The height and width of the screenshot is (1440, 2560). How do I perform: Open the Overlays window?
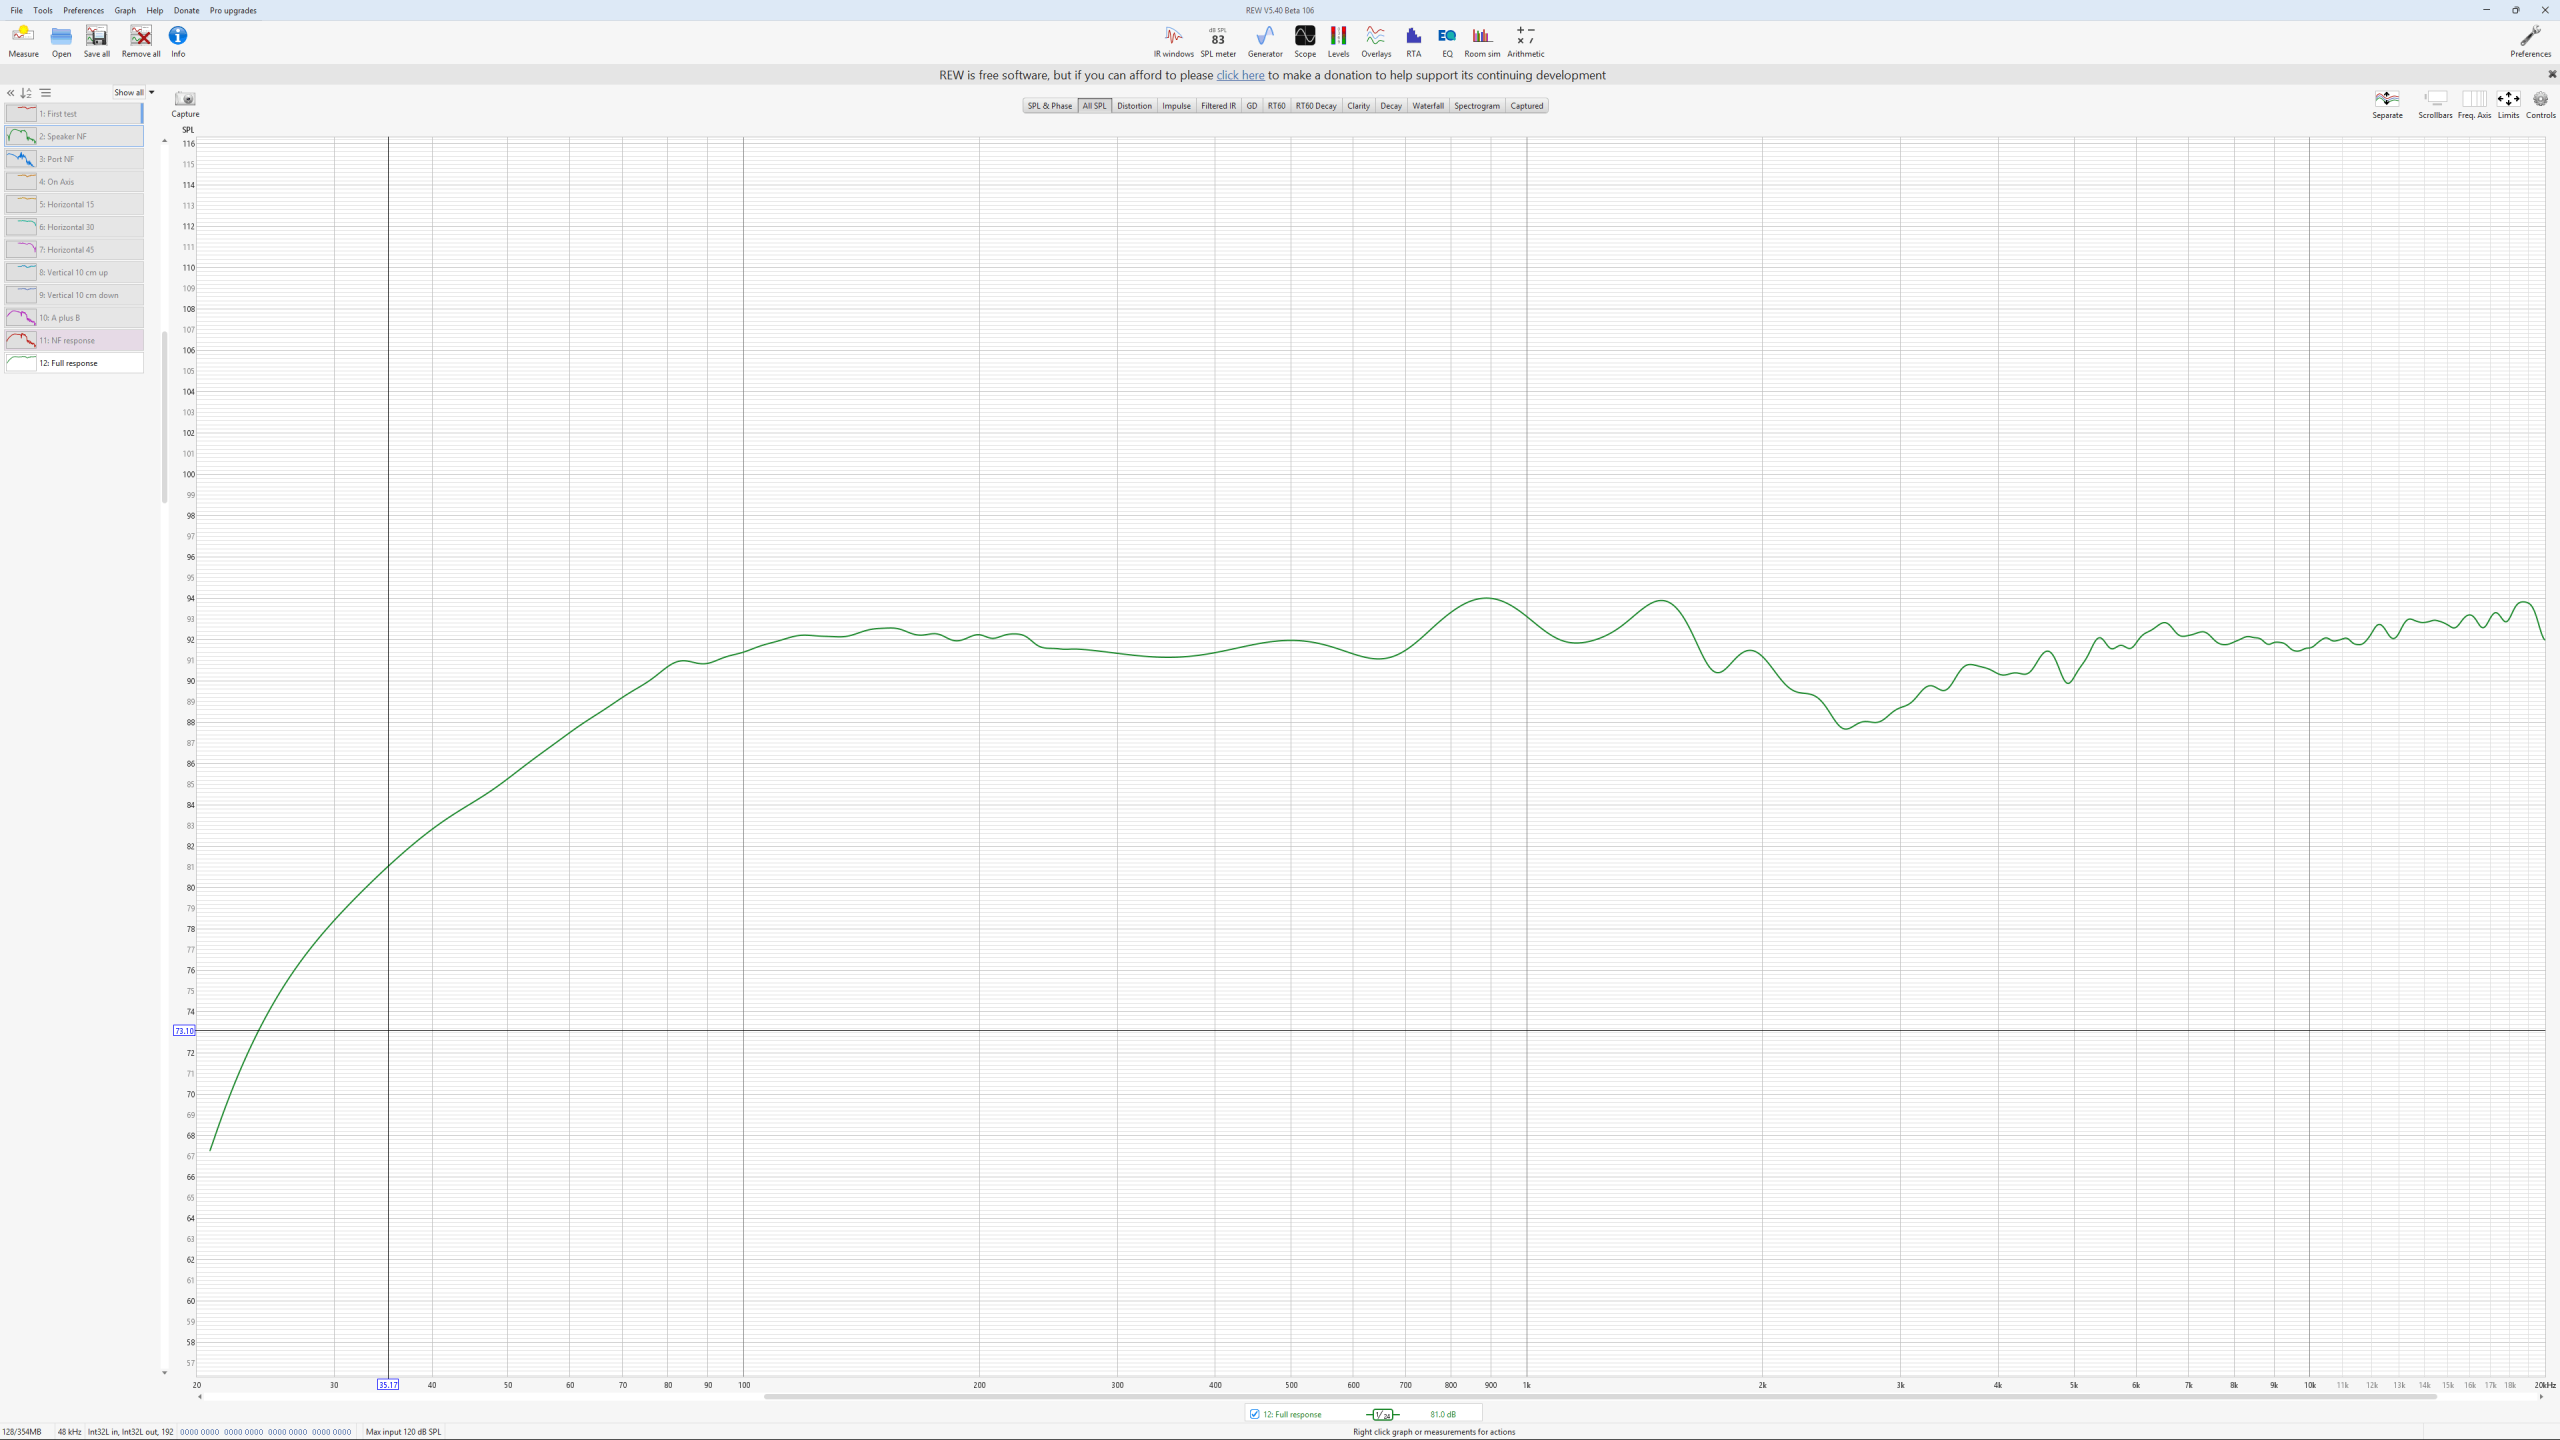coord(1376,41)
